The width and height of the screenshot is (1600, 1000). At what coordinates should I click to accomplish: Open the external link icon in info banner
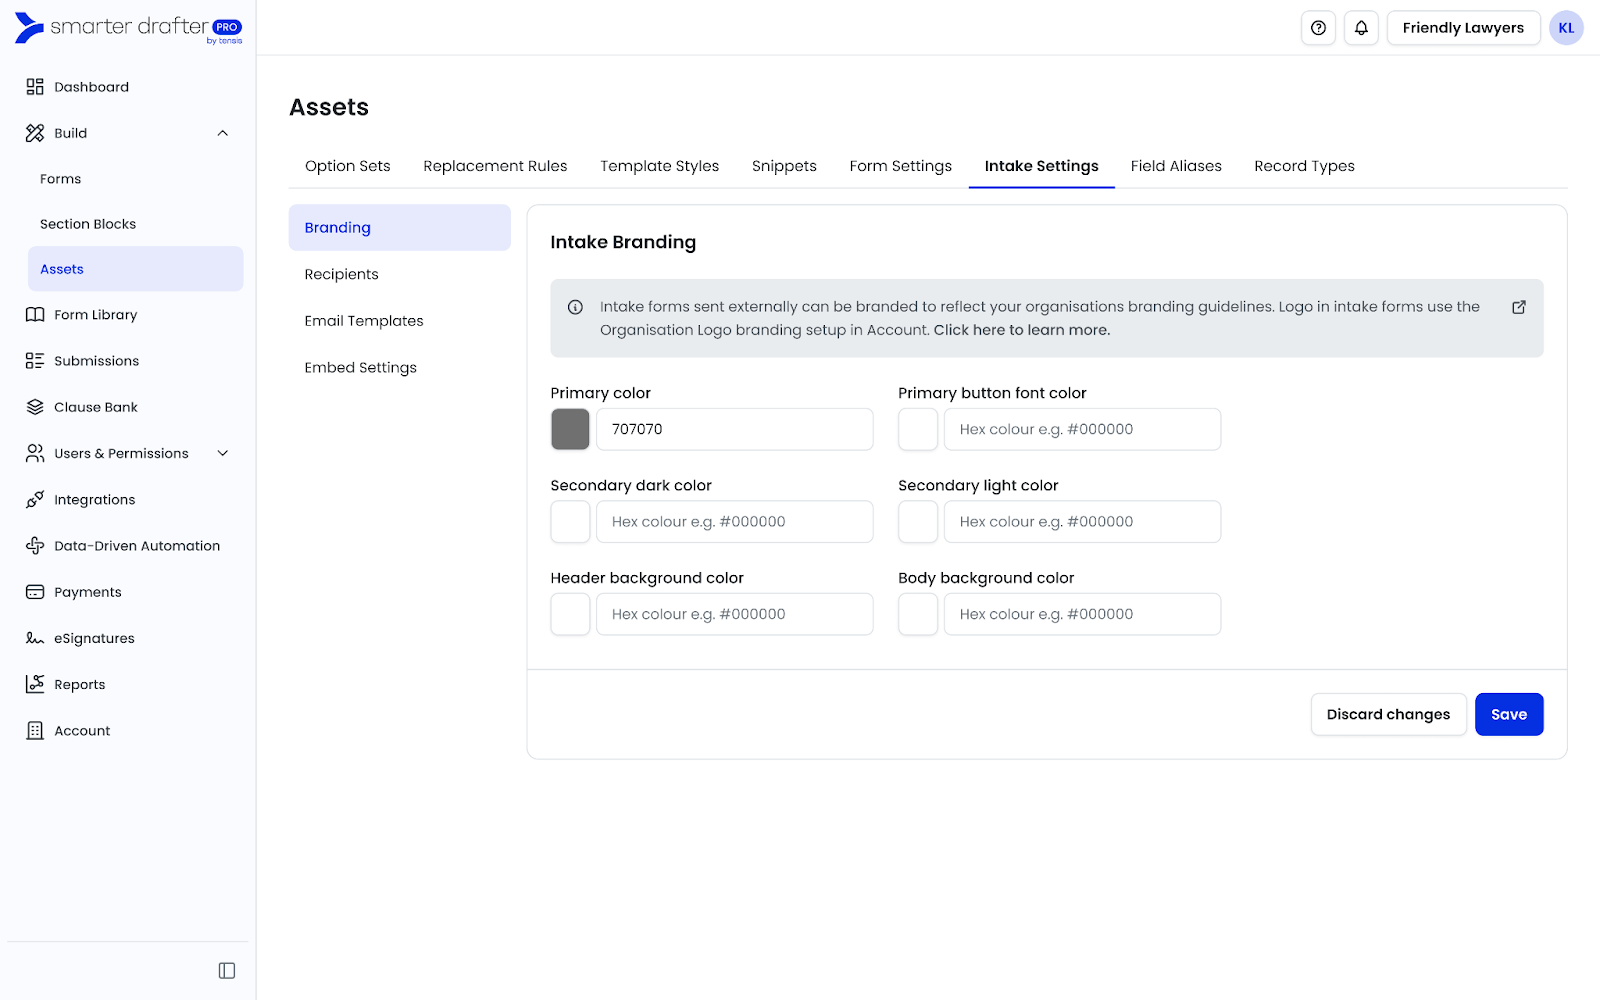(1518, 307)
